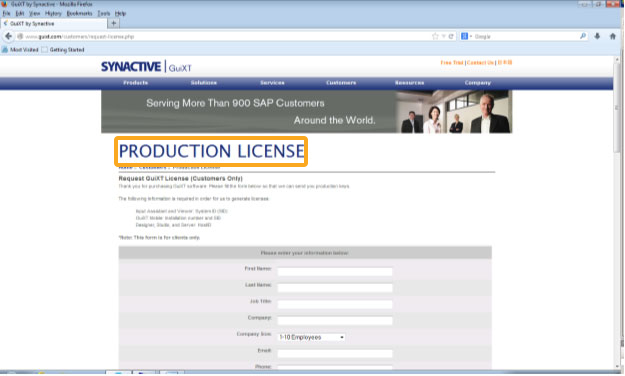
Task: Open the Bookmarks menu
Action: point(79,14)
